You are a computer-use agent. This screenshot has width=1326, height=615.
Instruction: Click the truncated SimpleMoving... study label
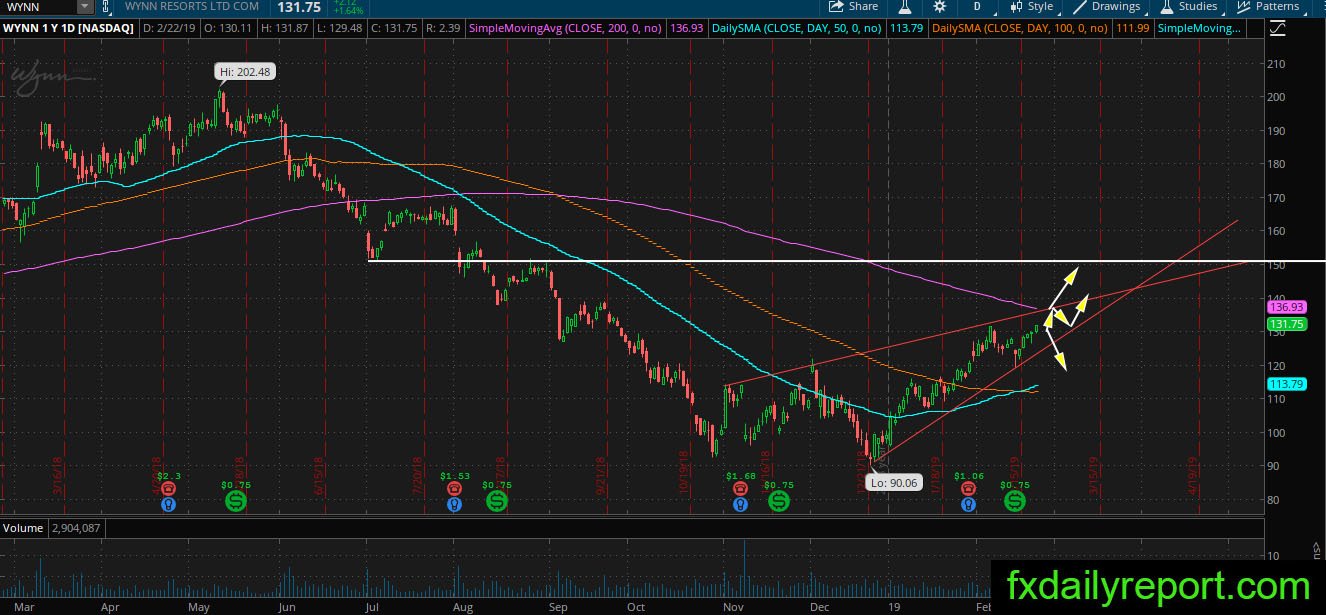tap(1200, 28)
